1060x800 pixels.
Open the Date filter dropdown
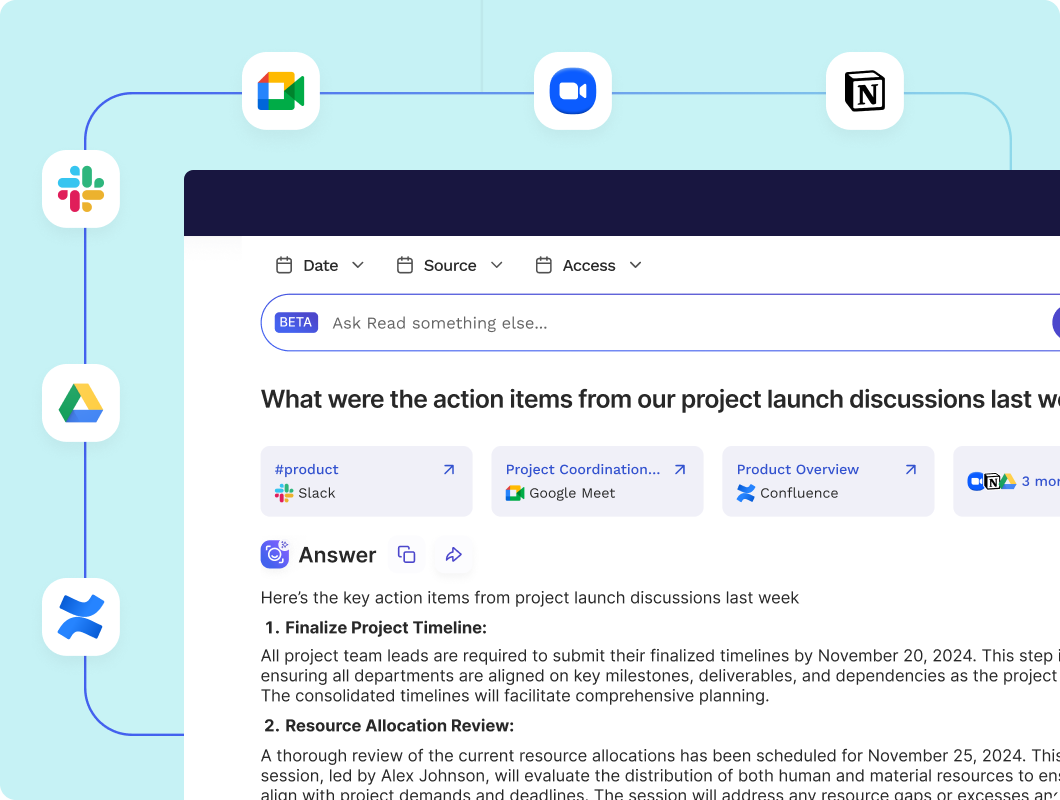[x=320, y=265]
